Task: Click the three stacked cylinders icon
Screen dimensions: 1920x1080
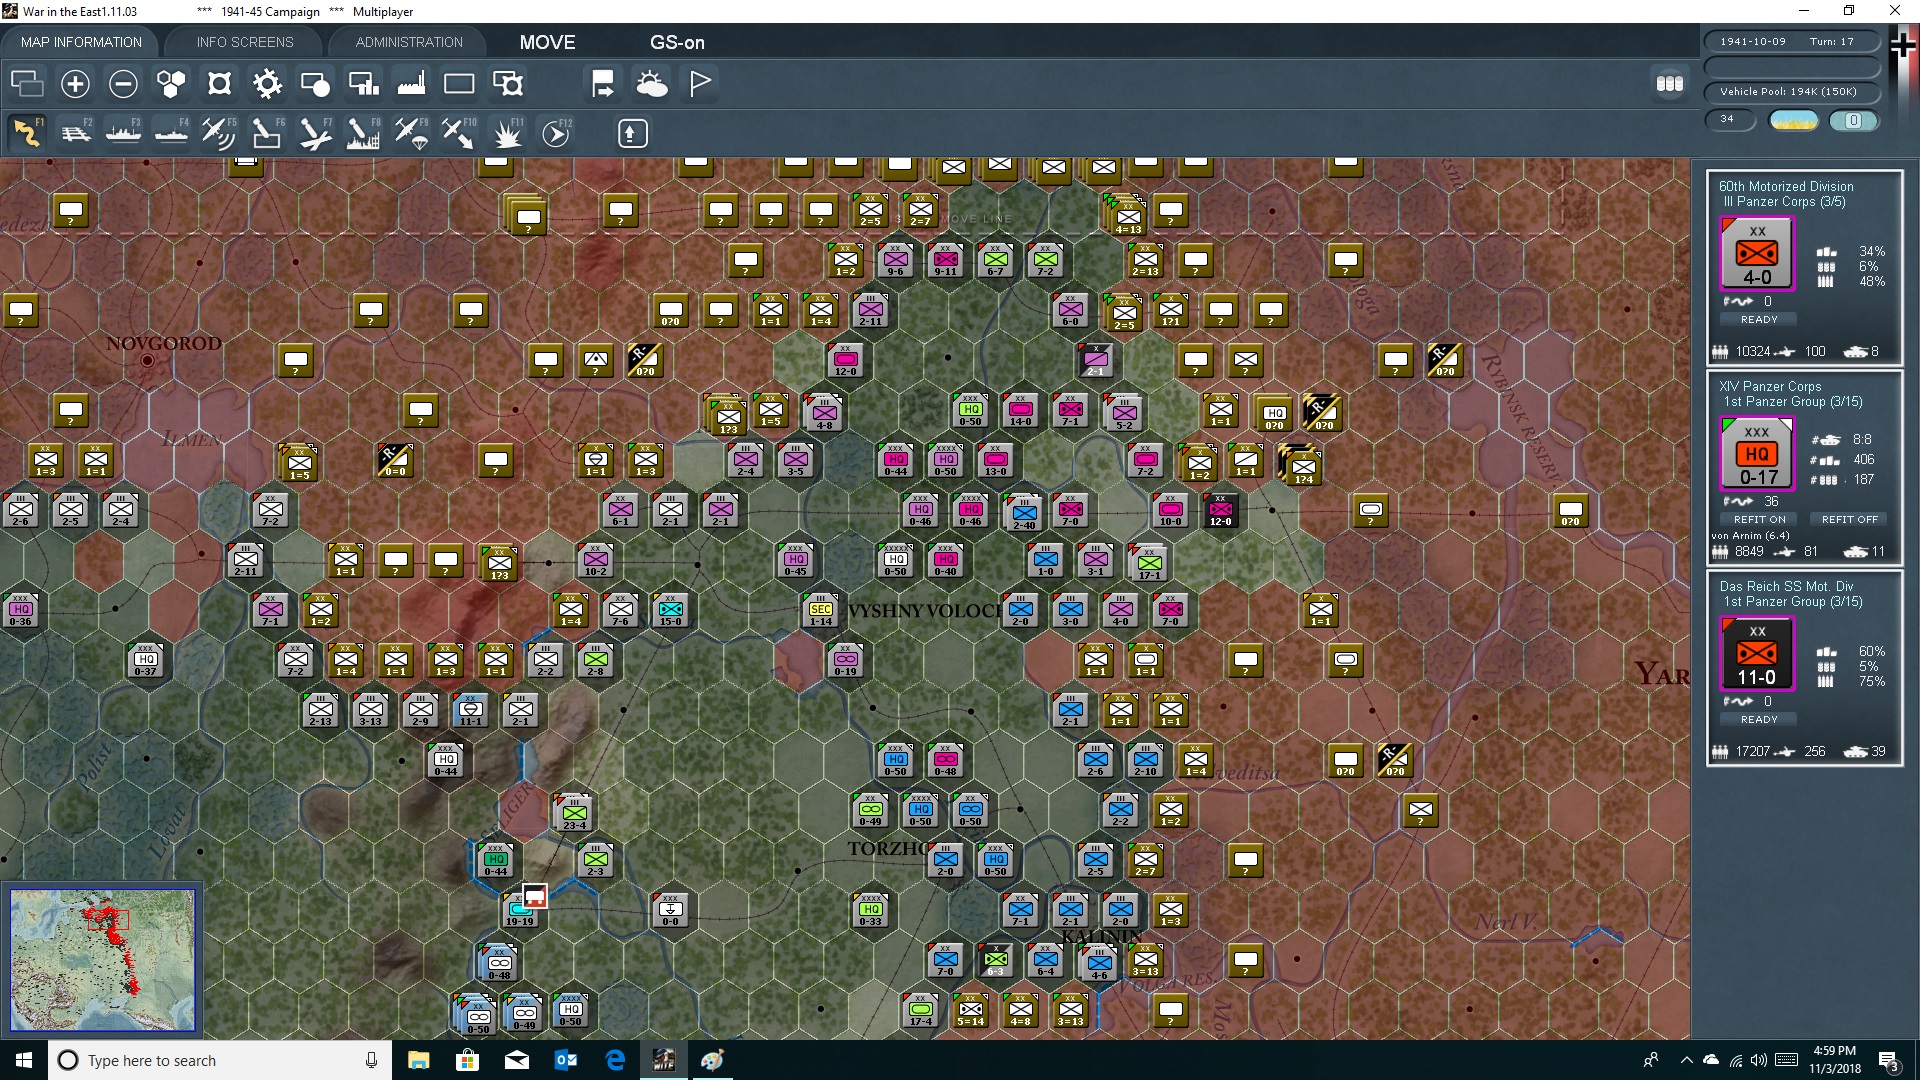Action: tap(1670, 84)
